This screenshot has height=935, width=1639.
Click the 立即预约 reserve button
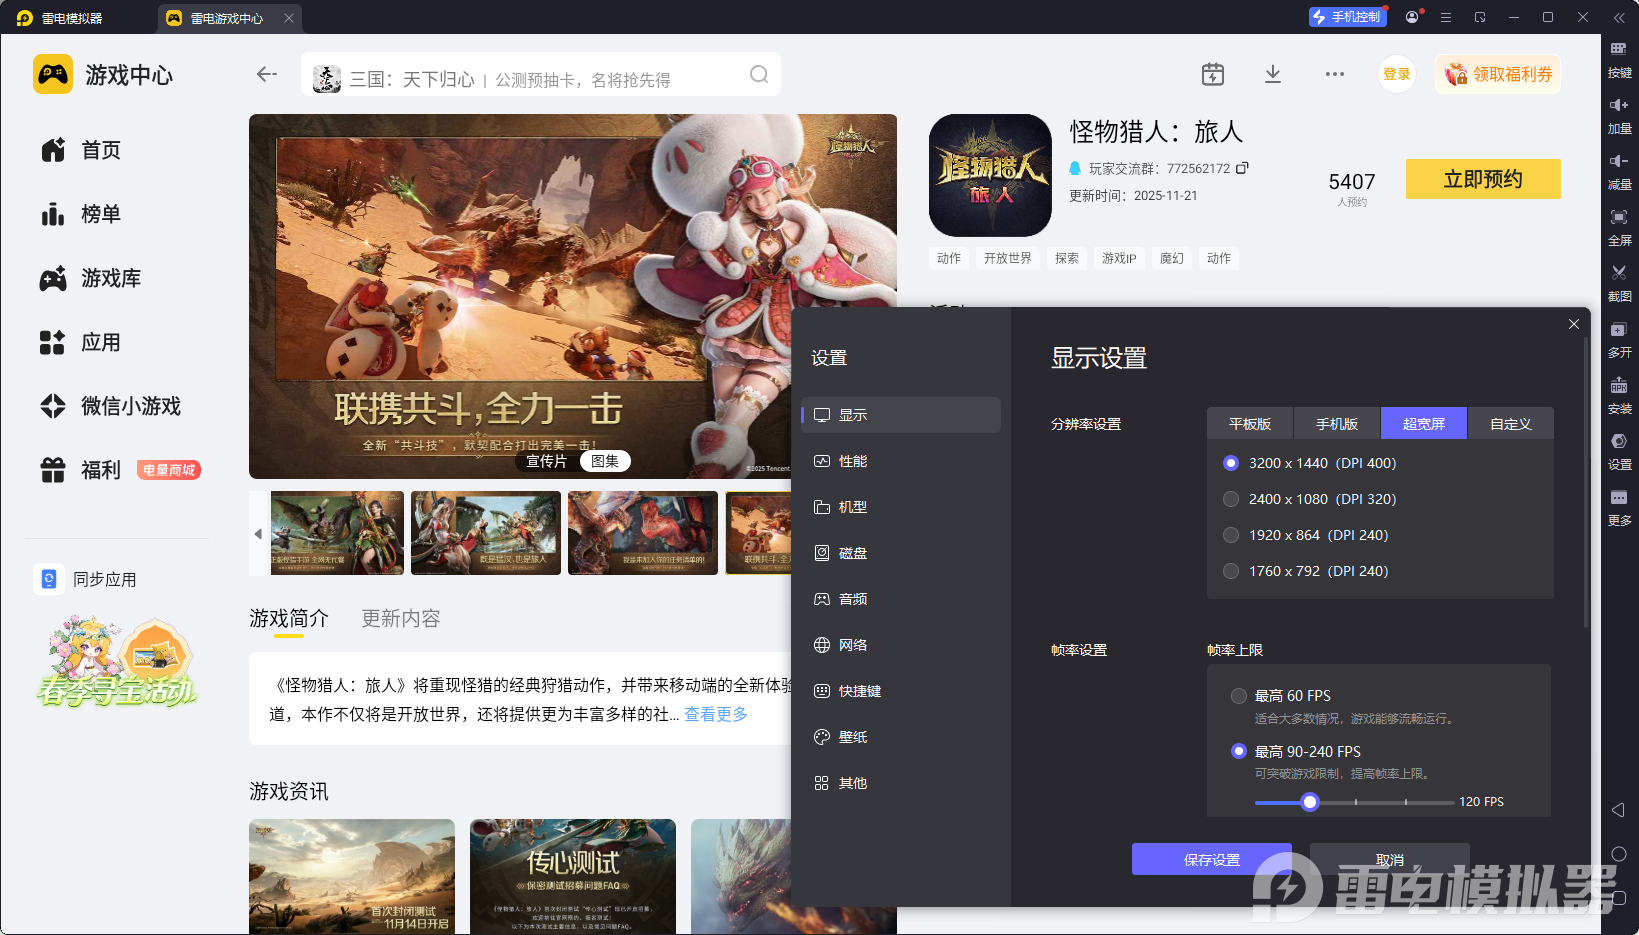click(1483, 179)
